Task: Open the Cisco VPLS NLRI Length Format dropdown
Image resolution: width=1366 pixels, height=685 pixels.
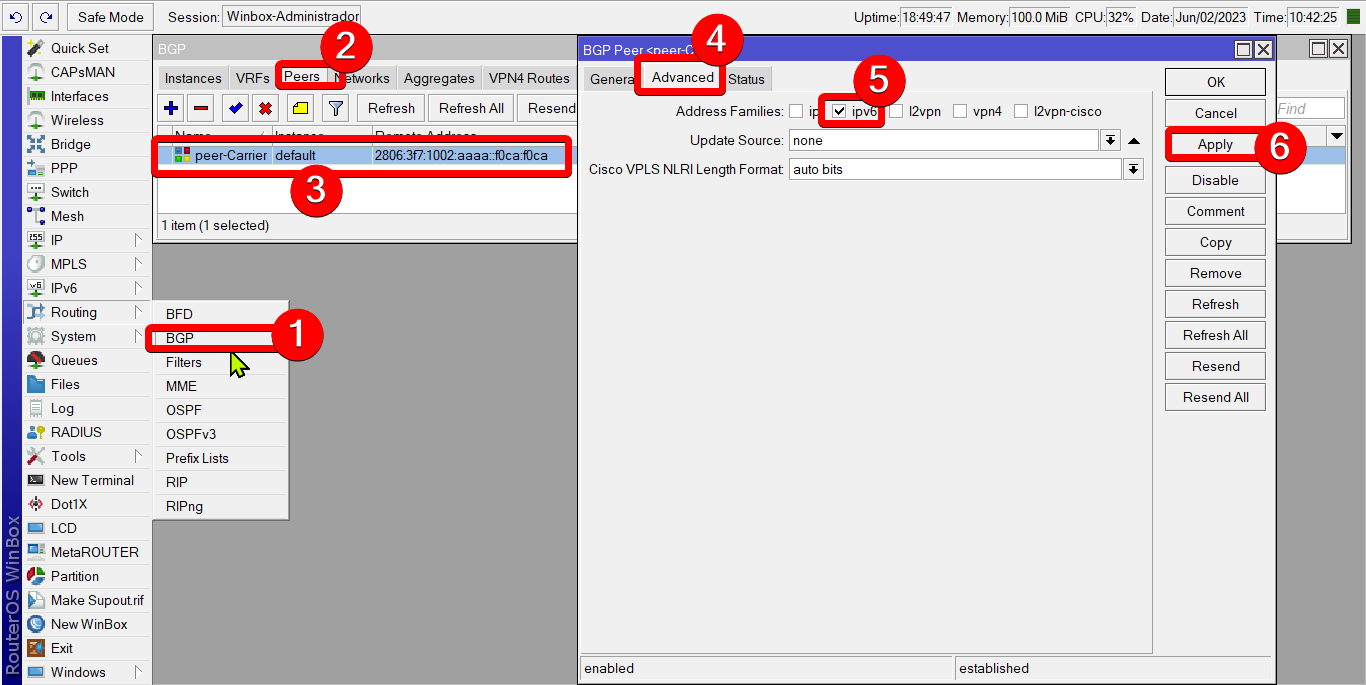Action: [1133, 169]
